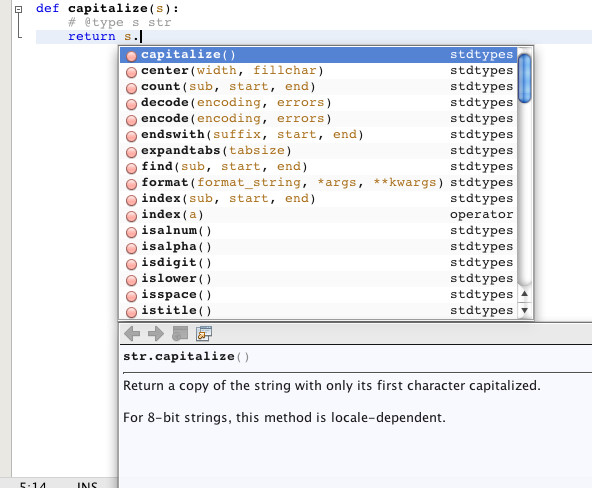
Task: Click the red method icon beside find
Action: (x=131, y=168)
